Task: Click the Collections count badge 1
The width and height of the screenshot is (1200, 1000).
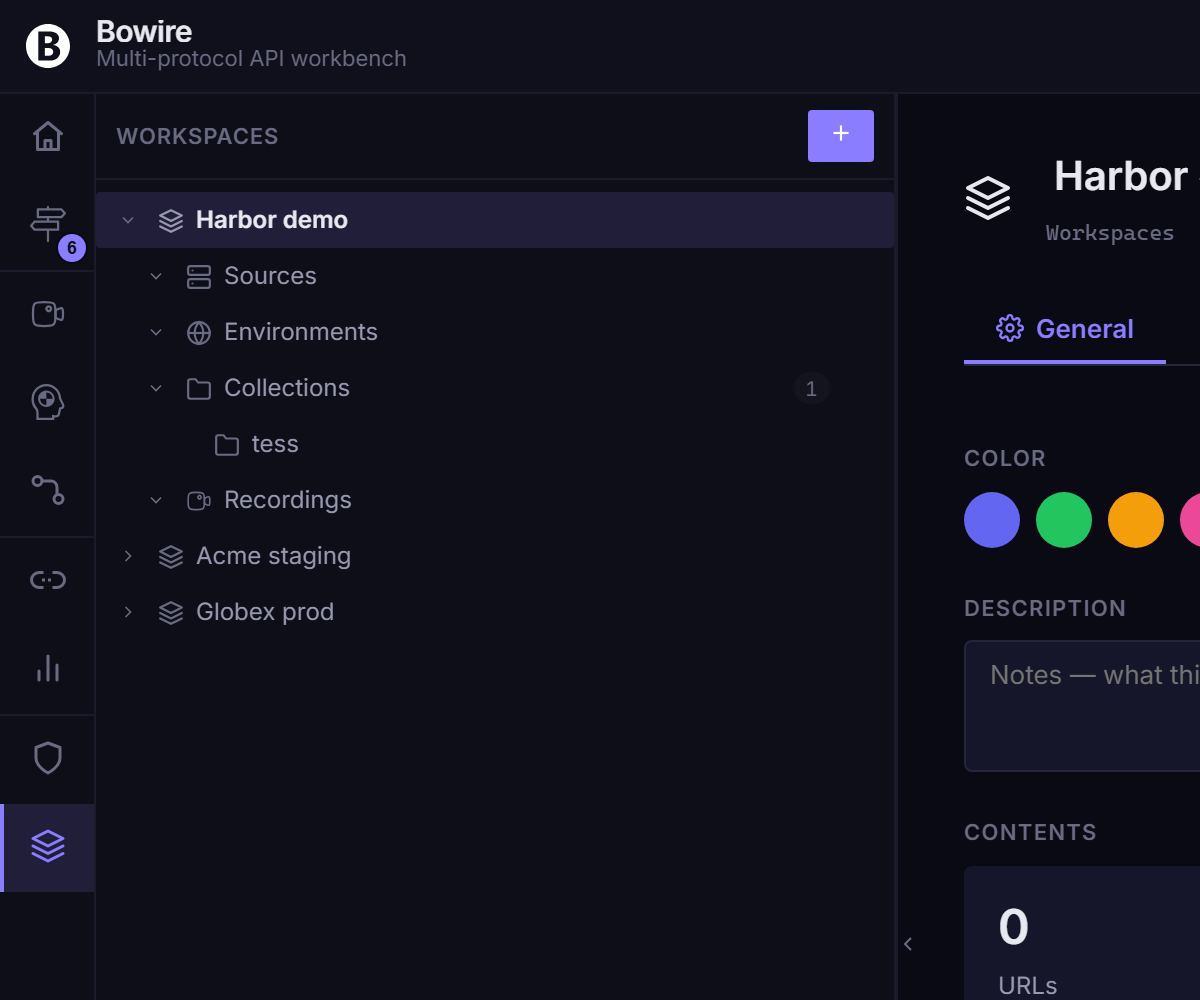Action: pyautogui.click(x=812, y=388)
